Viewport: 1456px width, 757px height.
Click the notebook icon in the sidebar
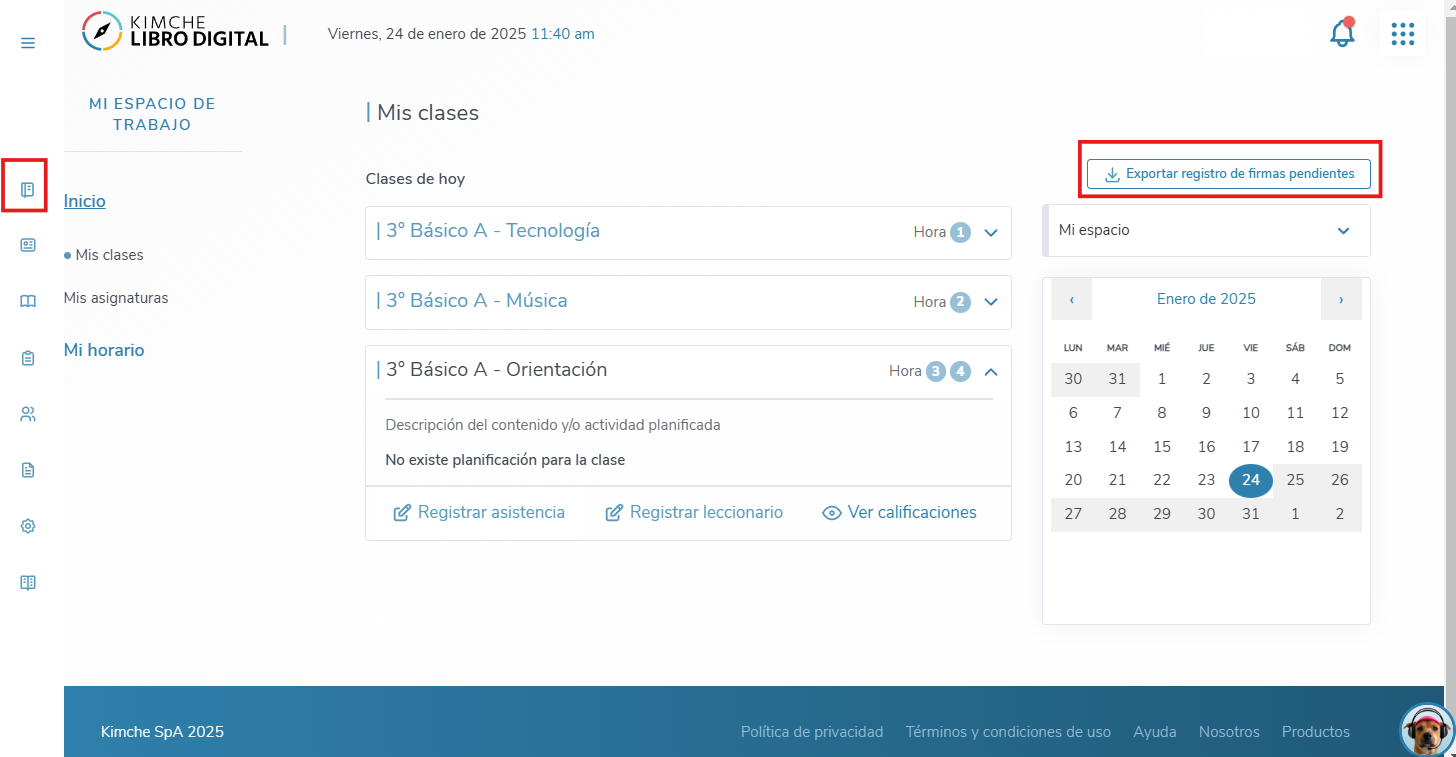[28, 189]
